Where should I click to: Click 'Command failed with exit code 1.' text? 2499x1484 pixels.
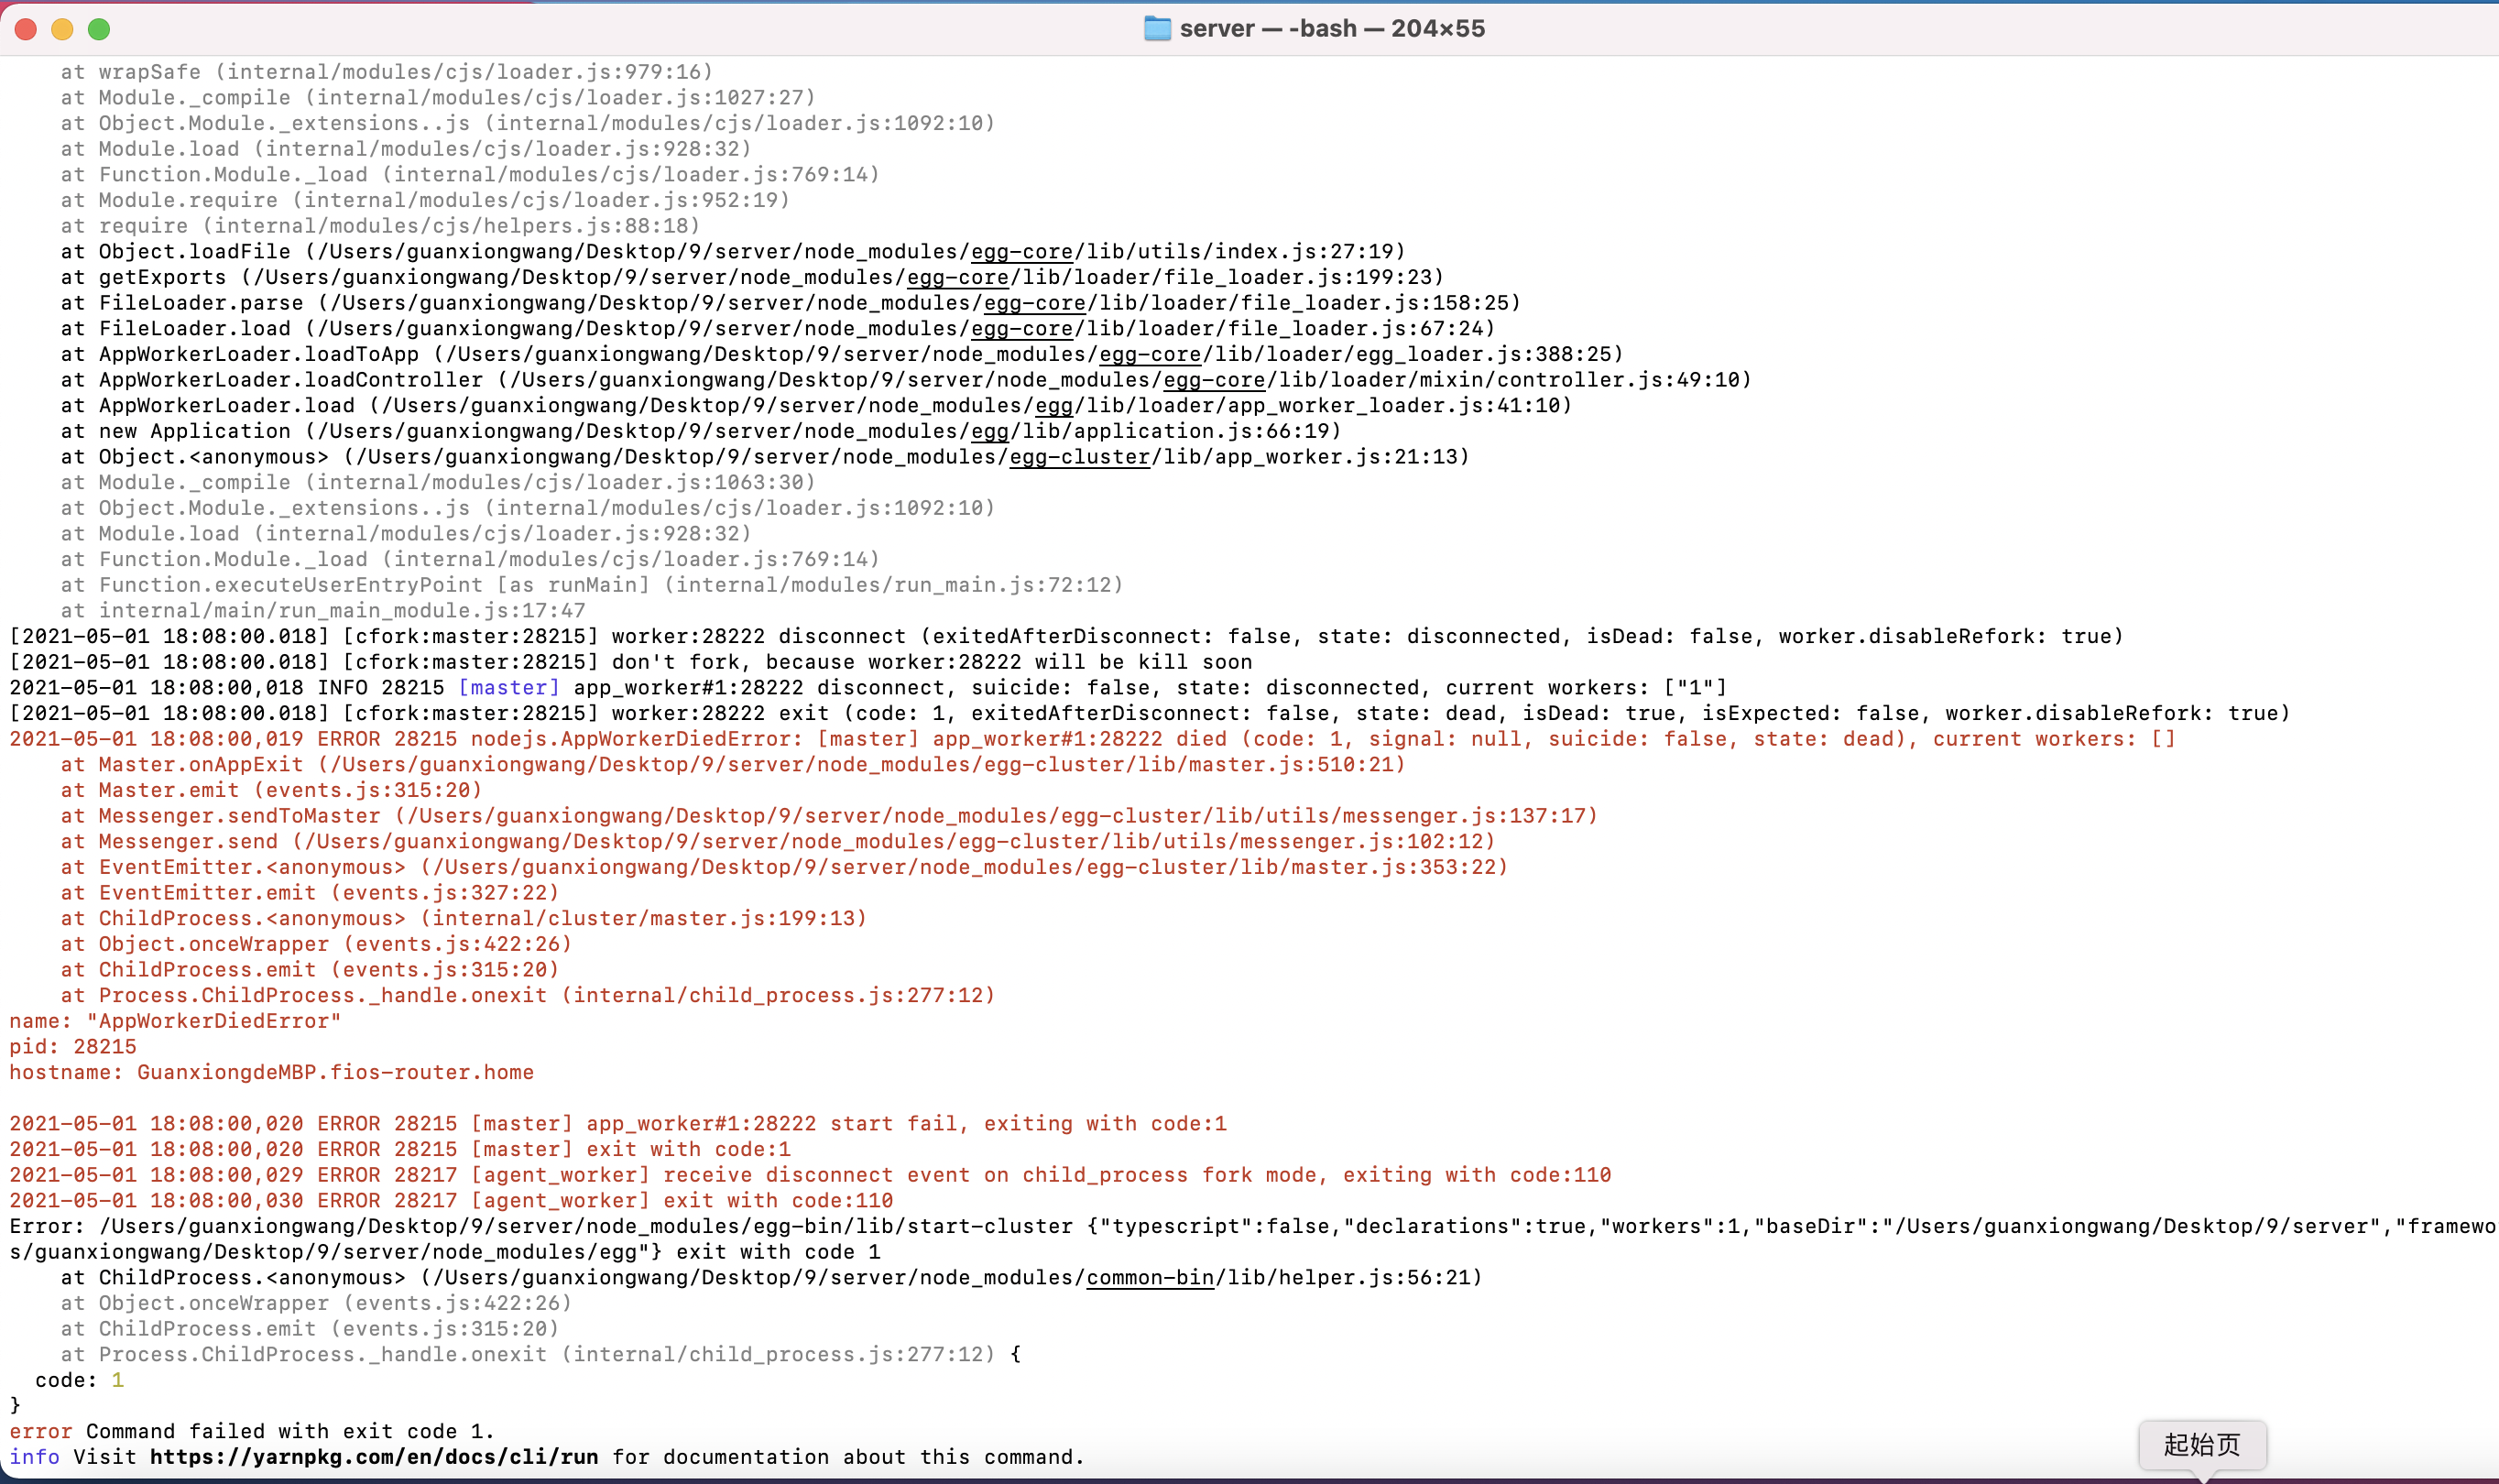coord(290,1432)
